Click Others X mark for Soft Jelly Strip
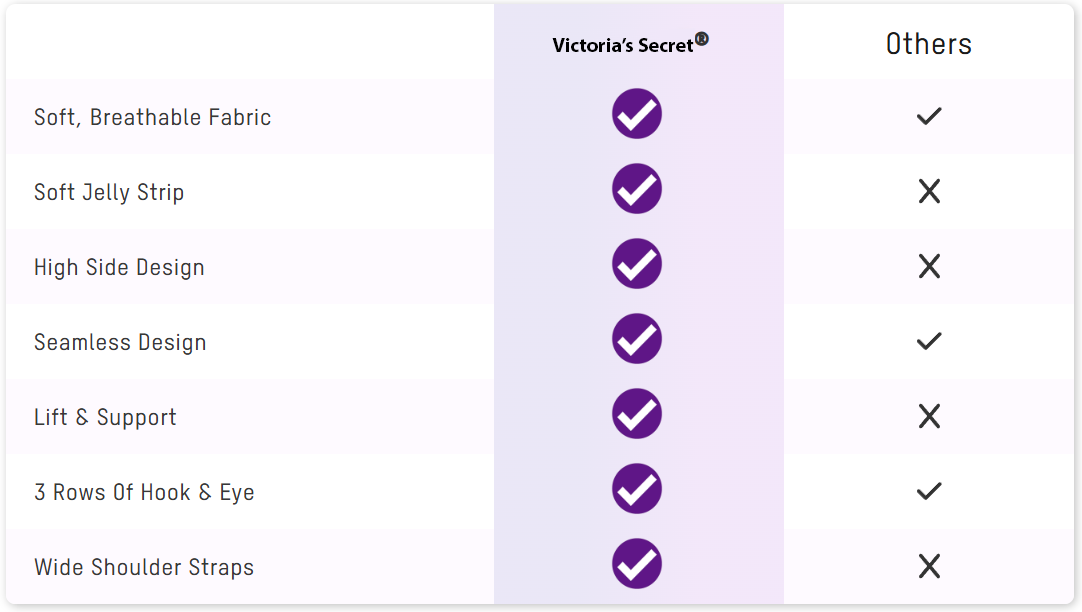 point(929,191)
